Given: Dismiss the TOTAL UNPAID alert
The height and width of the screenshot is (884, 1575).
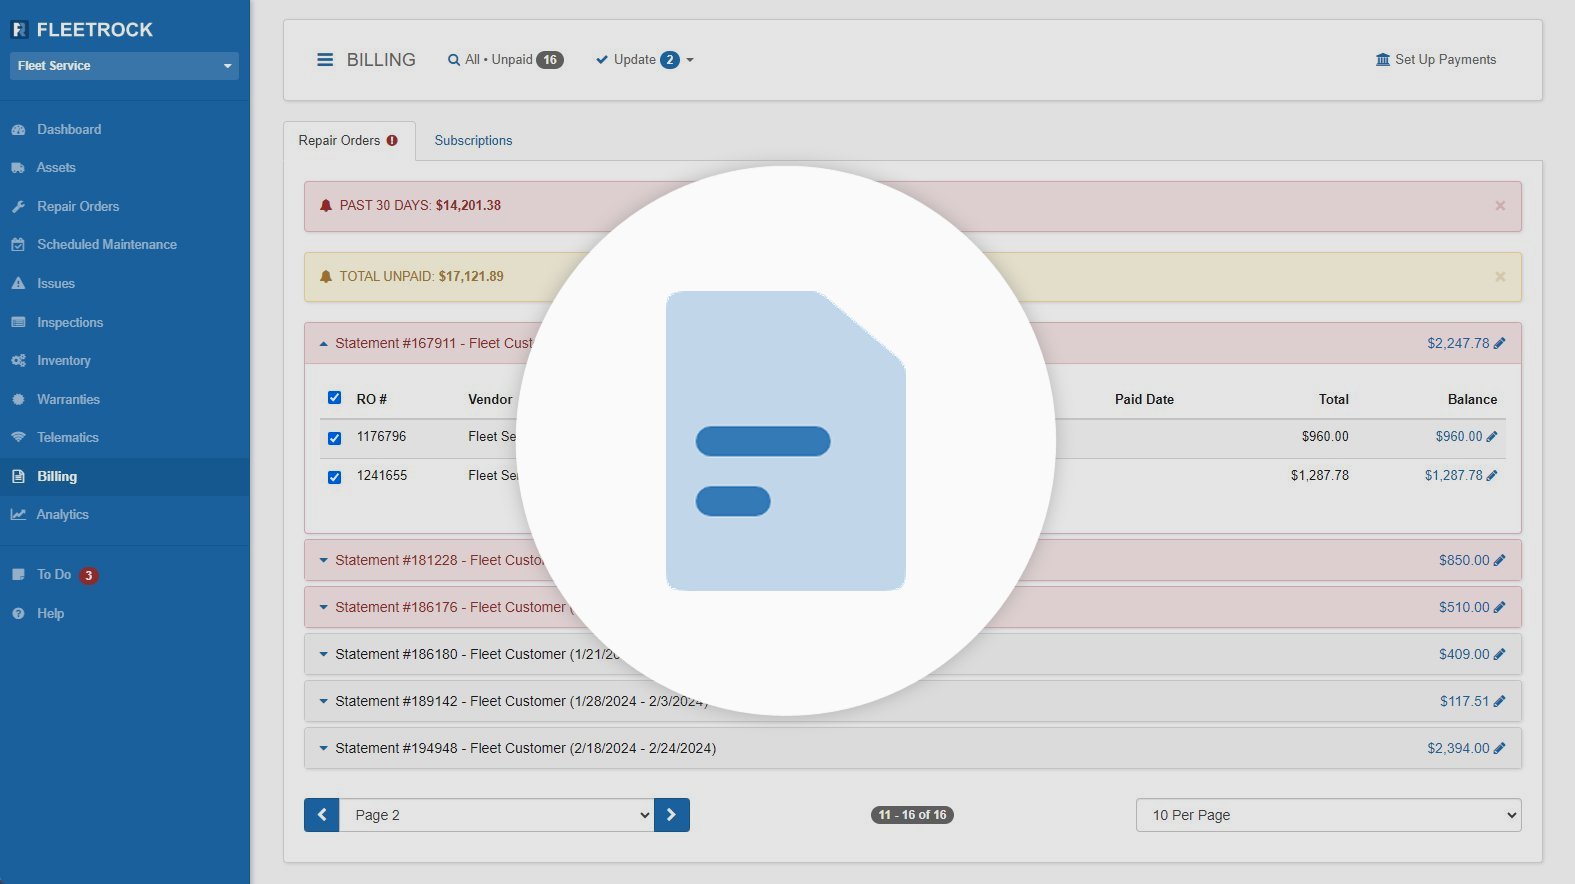Looking at the screenshot, I should click(x=1500, y=277).
